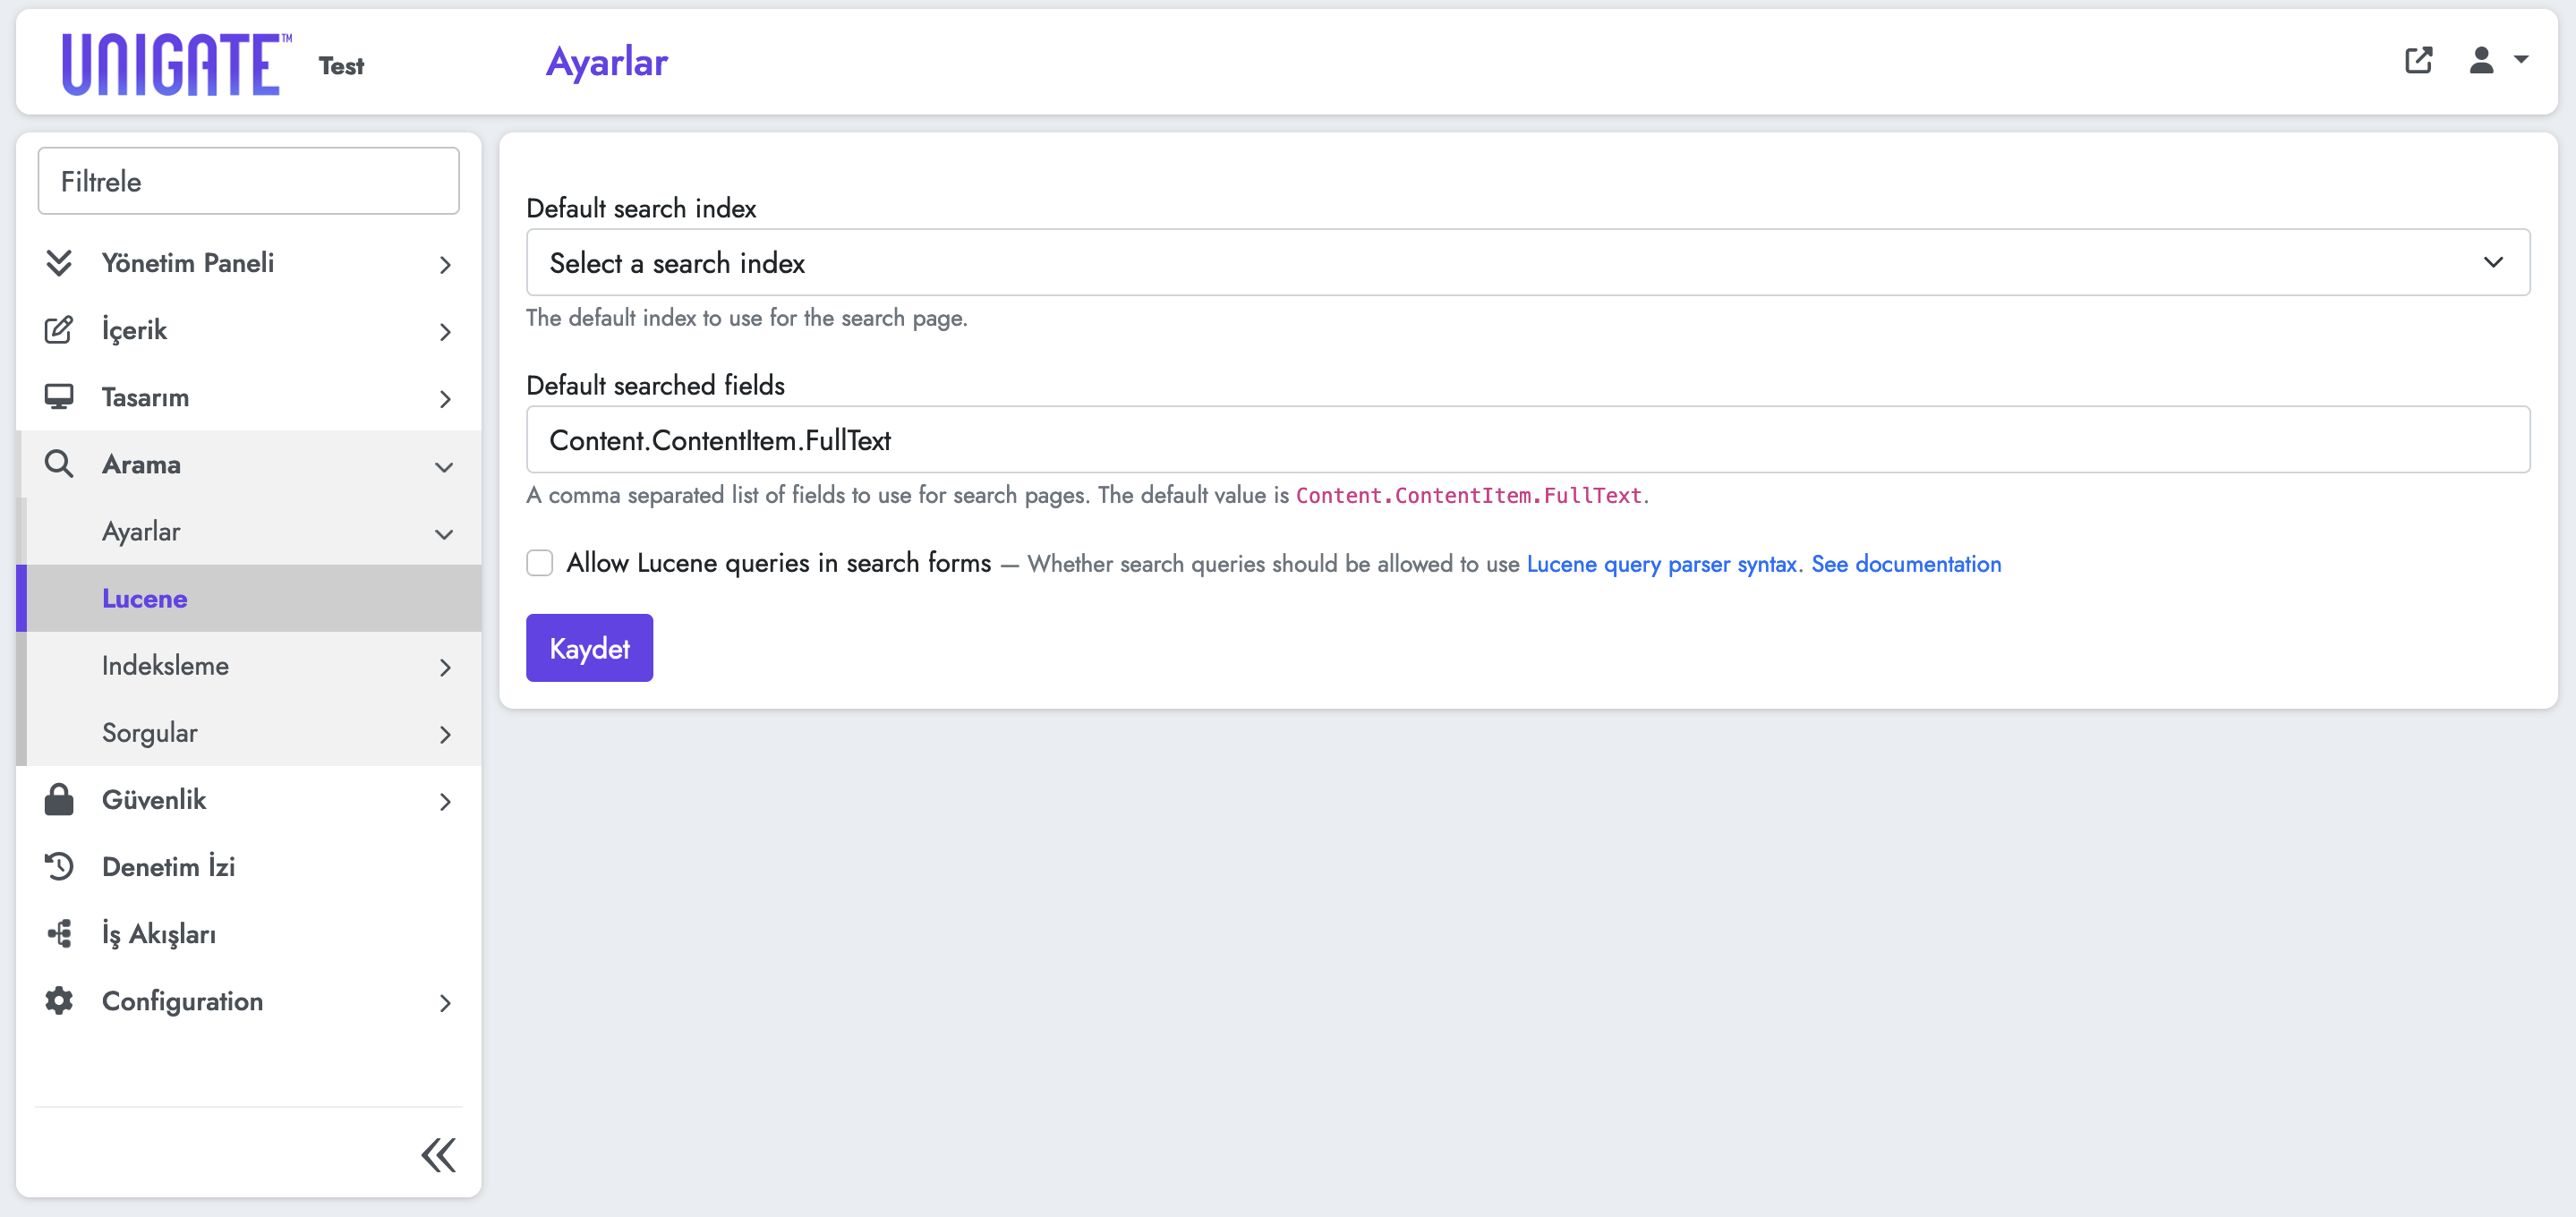Collapse Arama menu chevron
The width and height of the screenshot is (2576, 1217).
[x=445, y=467]
